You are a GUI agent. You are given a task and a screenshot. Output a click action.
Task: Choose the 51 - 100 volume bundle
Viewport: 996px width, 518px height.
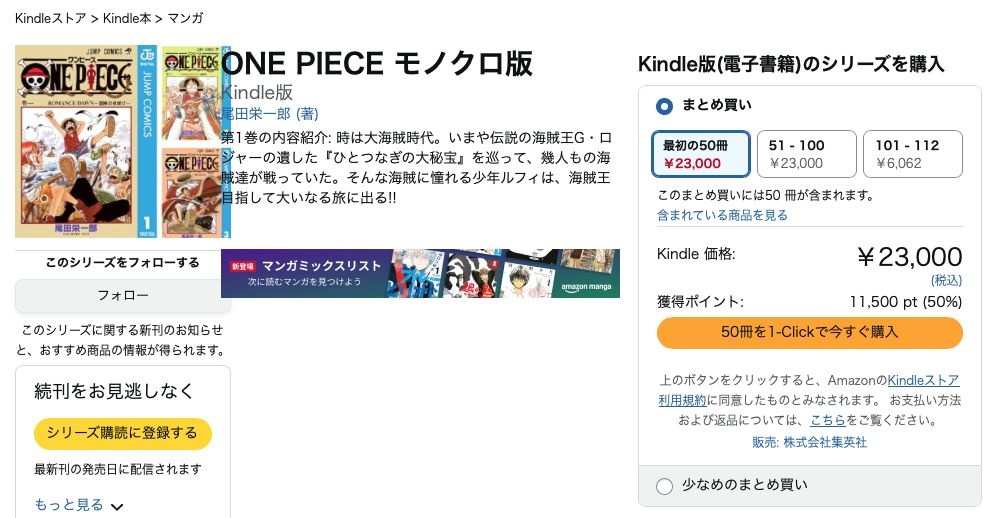[x=806, y=154]
